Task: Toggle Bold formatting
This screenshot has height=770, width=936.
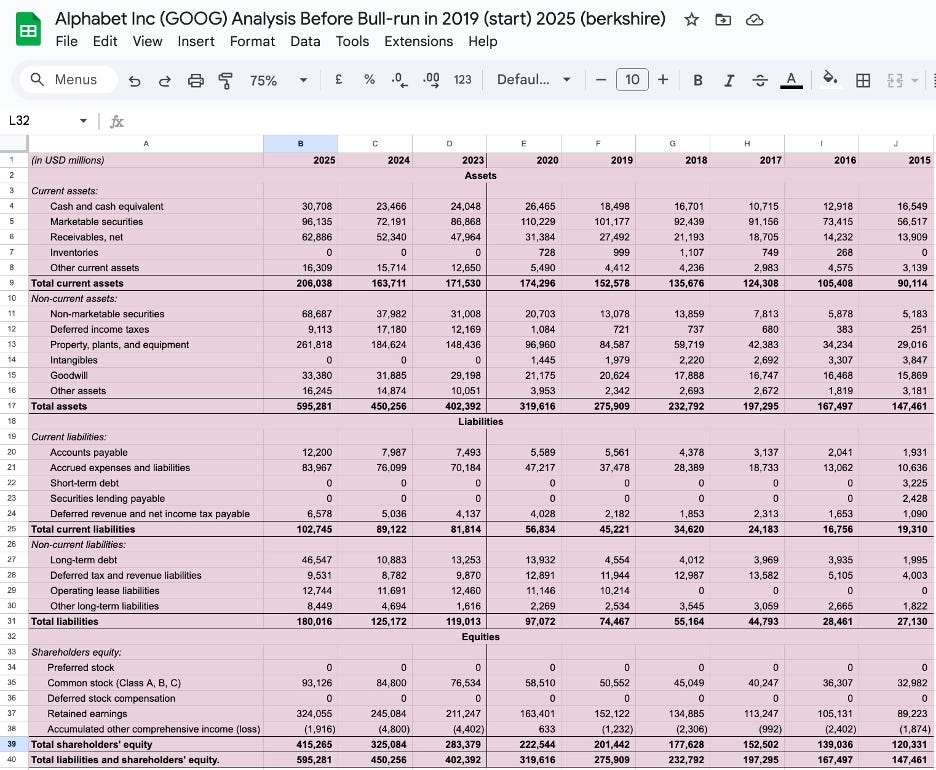Action: click(698, 80)
